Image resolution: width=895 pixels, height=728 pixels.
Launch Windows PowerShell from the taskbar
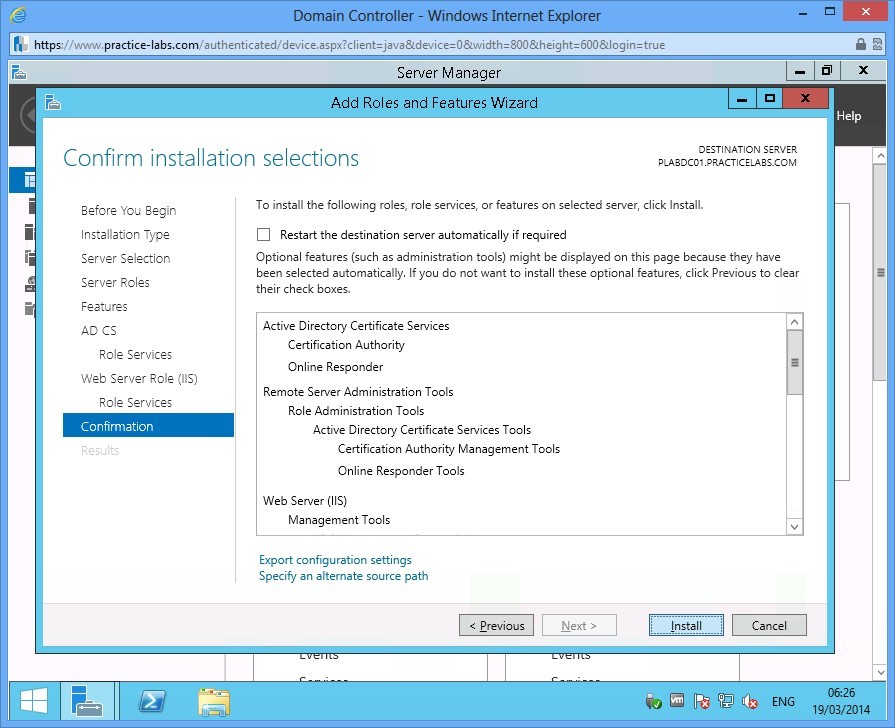[152, 701]
